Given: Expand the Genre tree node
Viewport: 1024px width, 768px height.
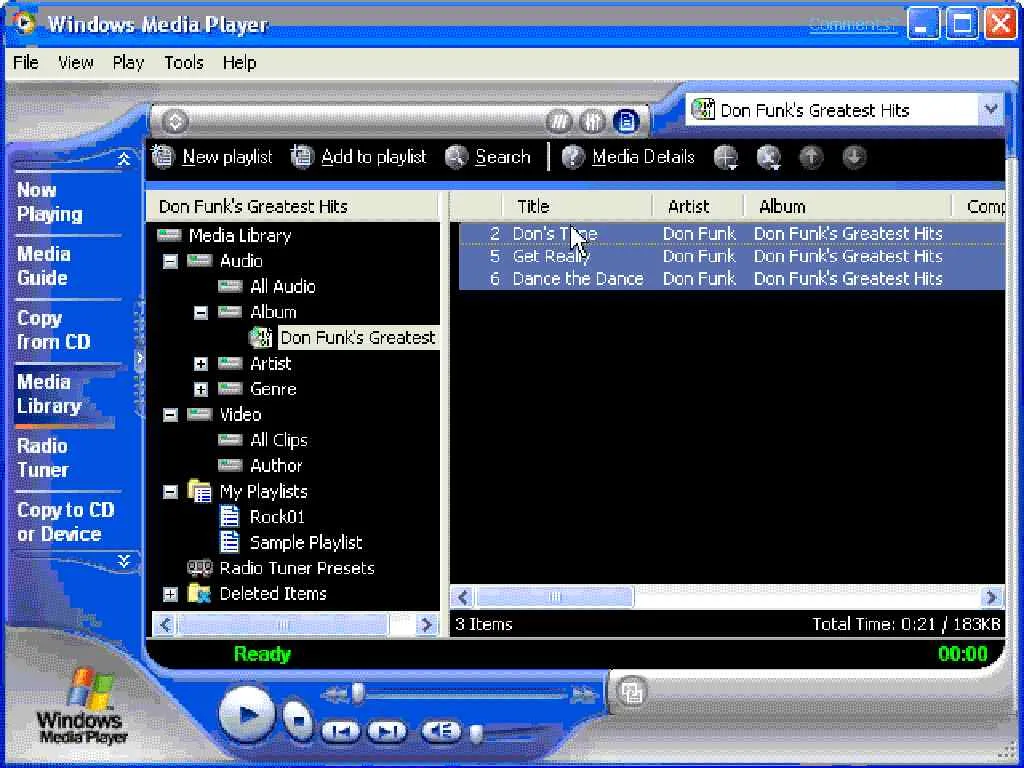Looking at the screenshot, I should [x=201, y=389].
